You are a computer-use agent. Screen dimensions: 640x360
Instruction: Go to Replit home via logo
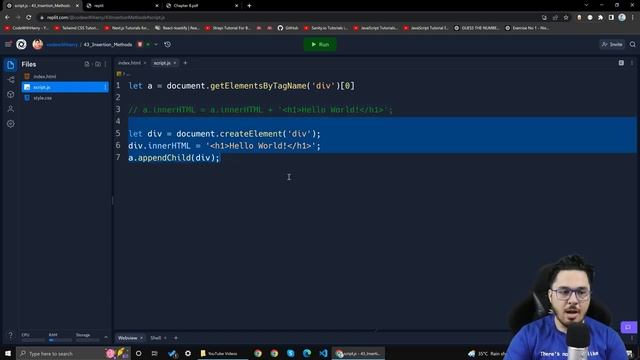pos(21,44)
